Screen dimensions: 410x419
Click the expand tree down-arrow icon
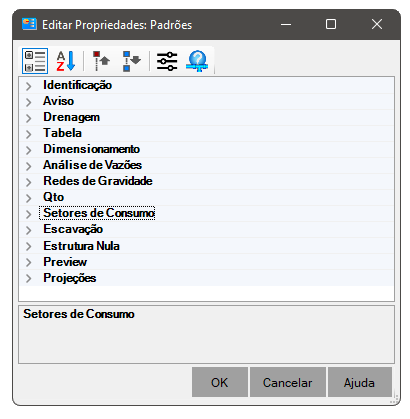[x=132, y=61]
